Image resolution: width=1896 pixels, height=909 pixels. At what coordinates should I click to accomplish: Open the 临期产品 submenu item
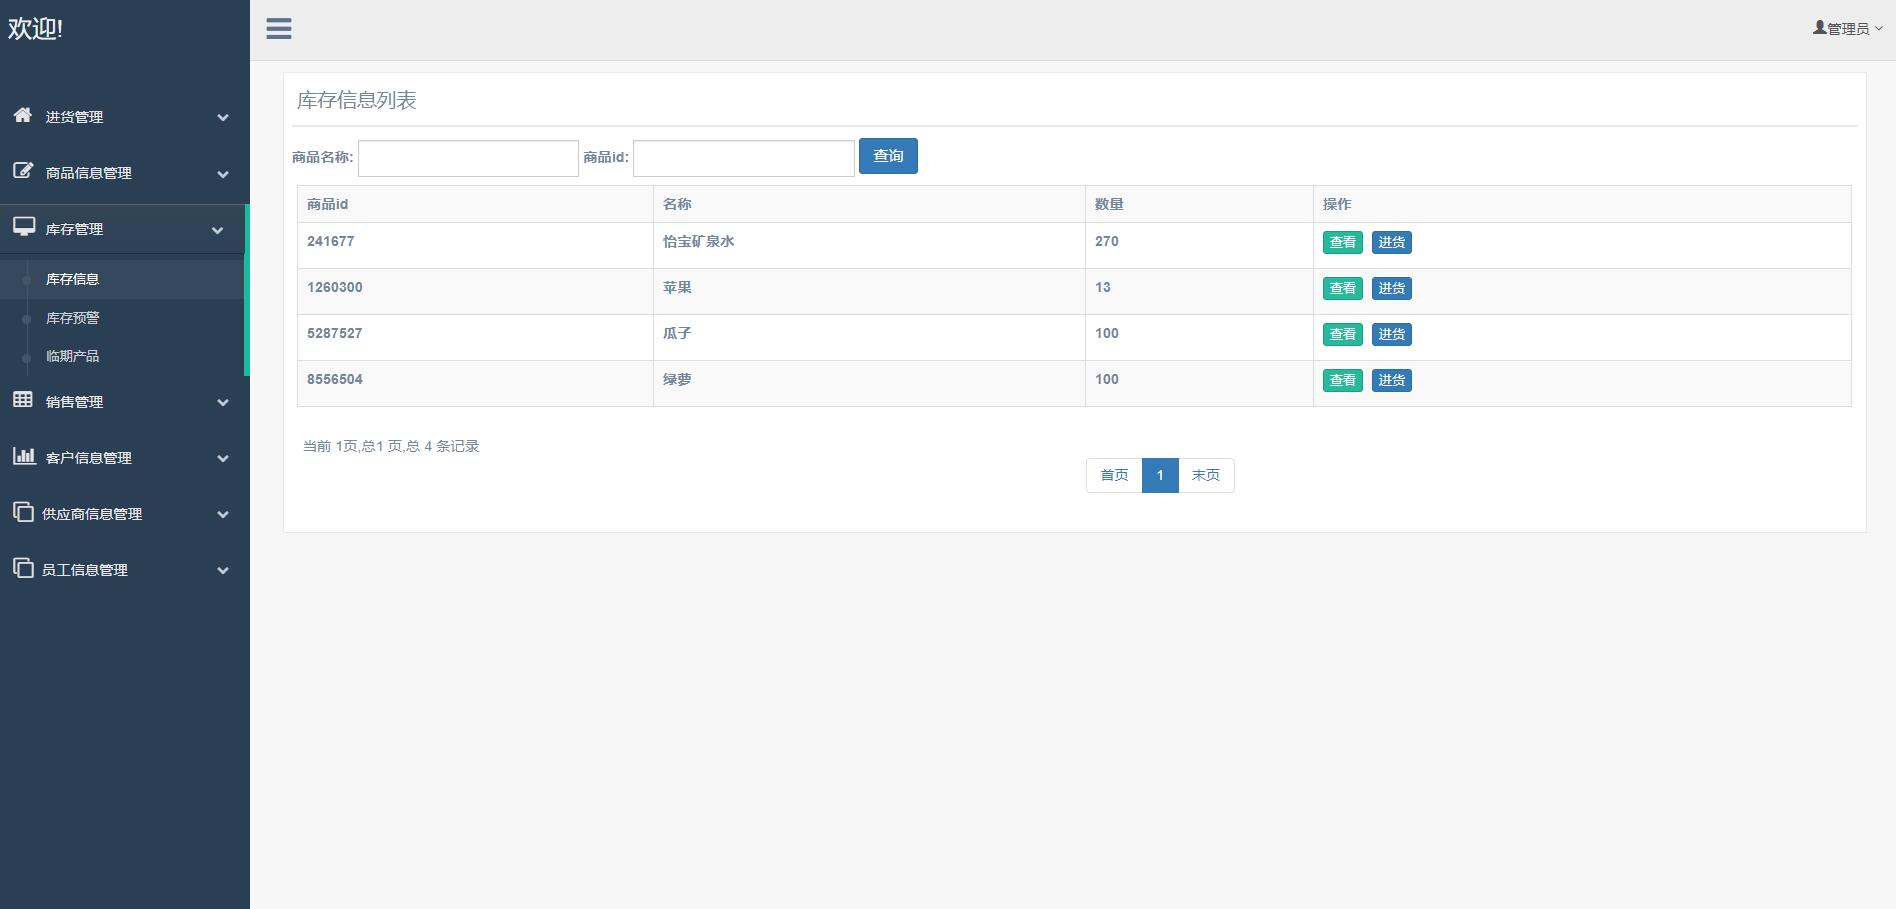73,356
